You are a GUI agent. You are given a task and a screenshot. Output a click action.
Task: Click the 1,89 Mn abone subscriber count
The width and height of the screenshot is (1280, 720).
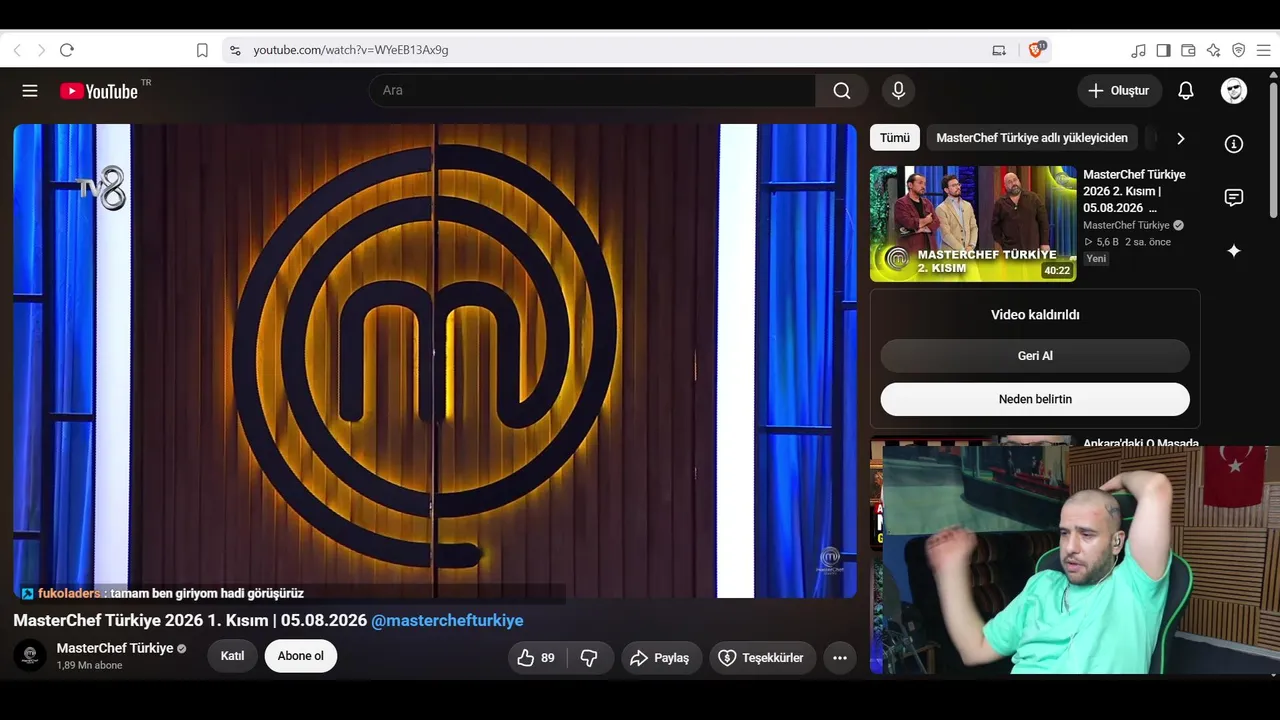point(90,666)
